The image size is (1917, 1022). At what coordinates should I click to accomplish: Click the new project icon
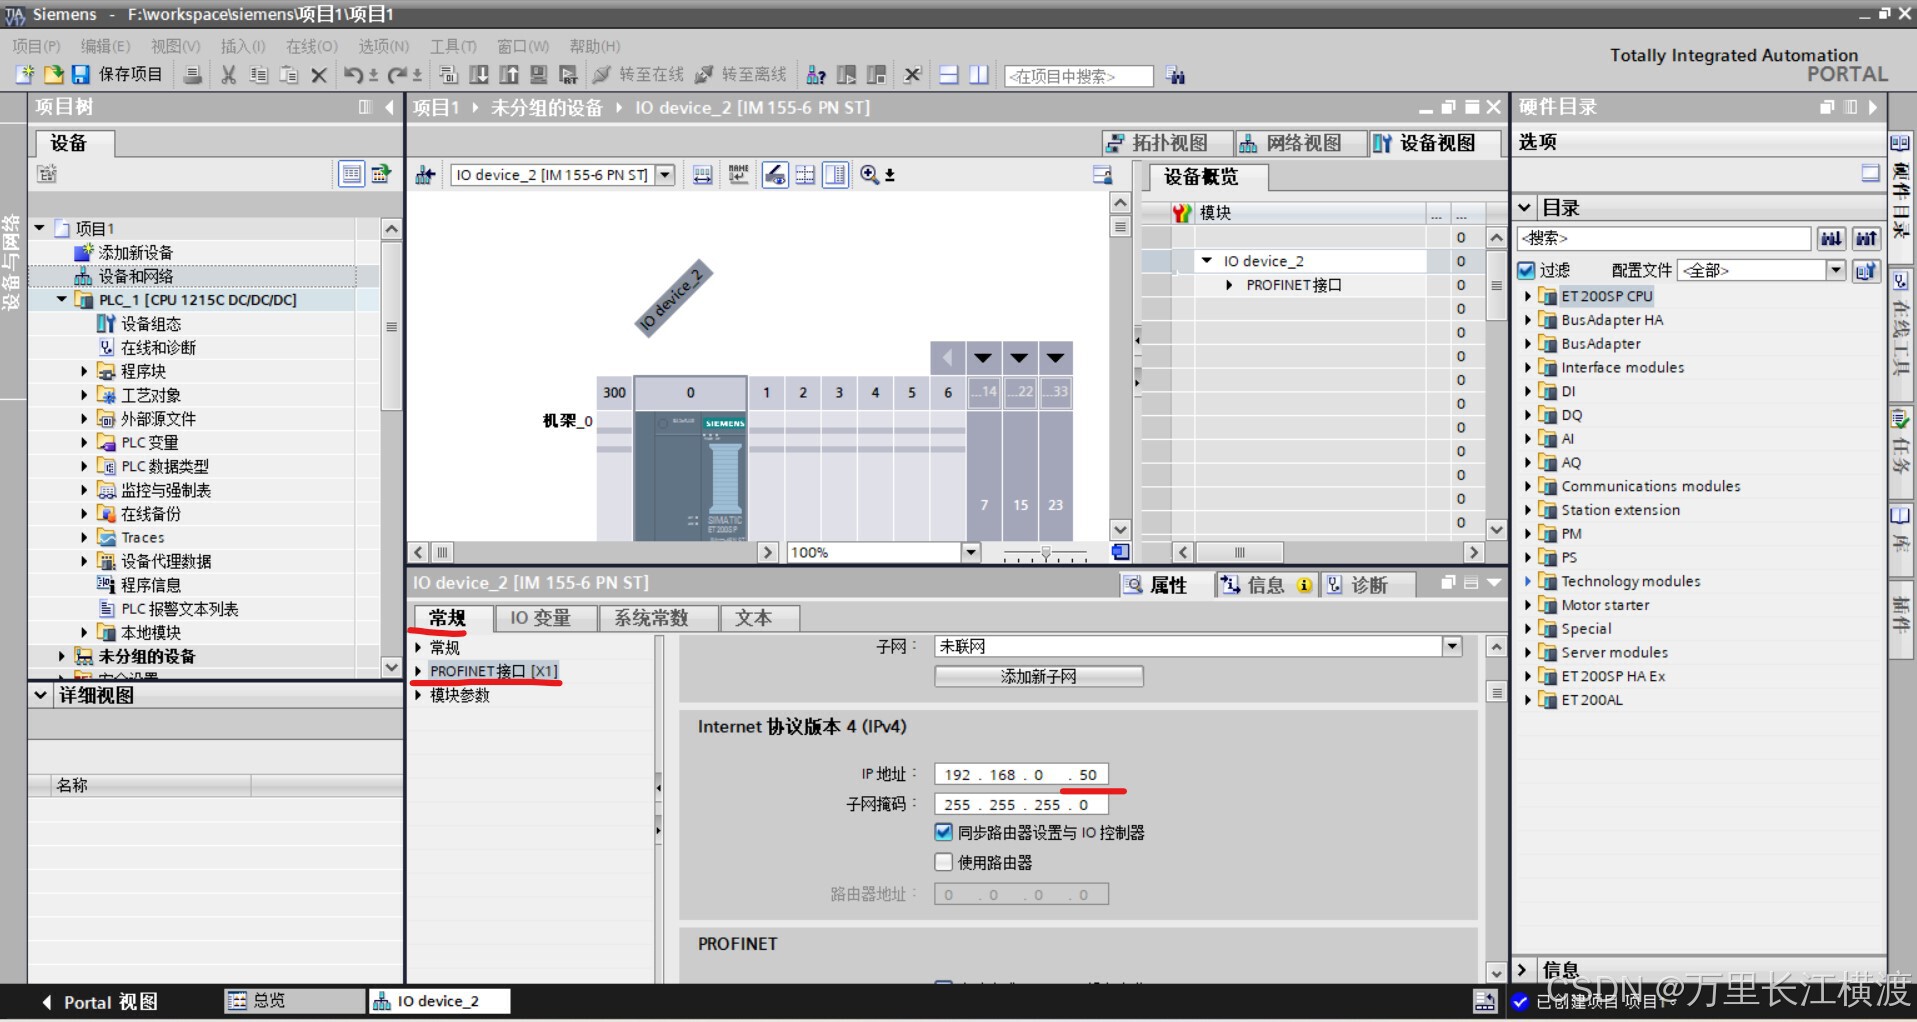(x=25, y=75)
